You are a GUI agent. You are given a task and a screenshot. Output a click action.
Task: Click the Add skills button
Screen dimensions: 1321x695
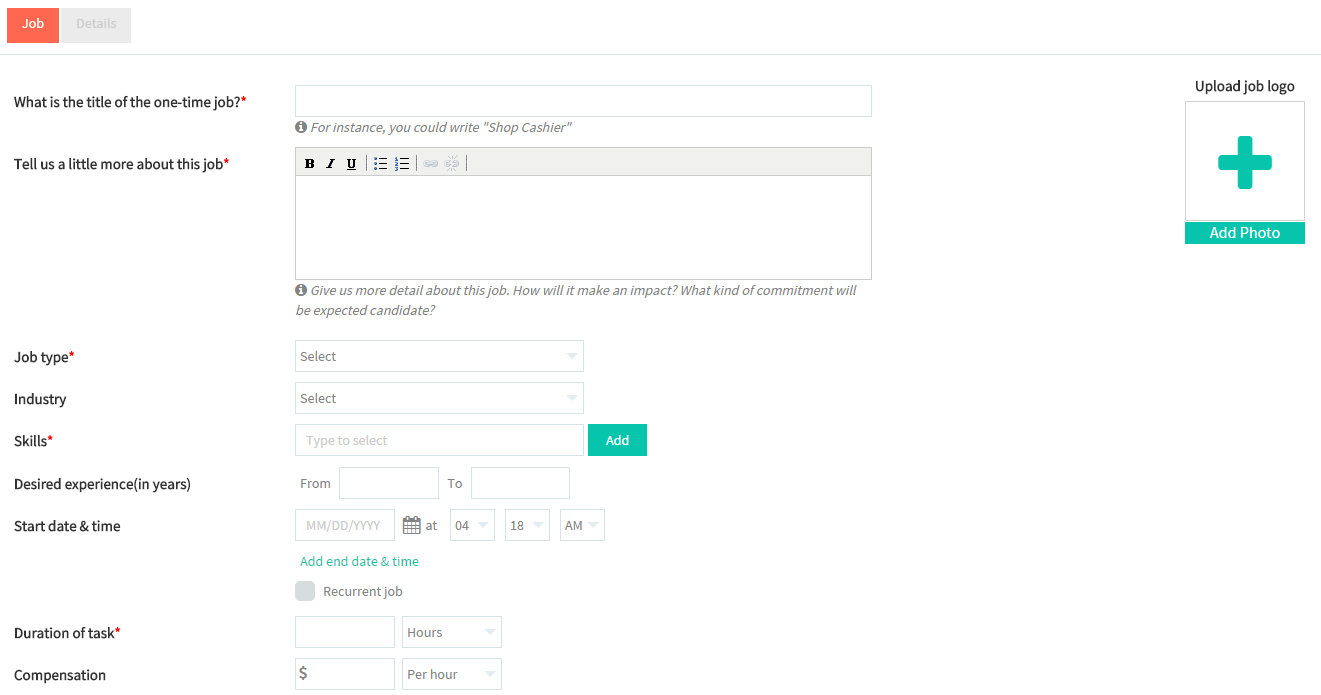617,440
